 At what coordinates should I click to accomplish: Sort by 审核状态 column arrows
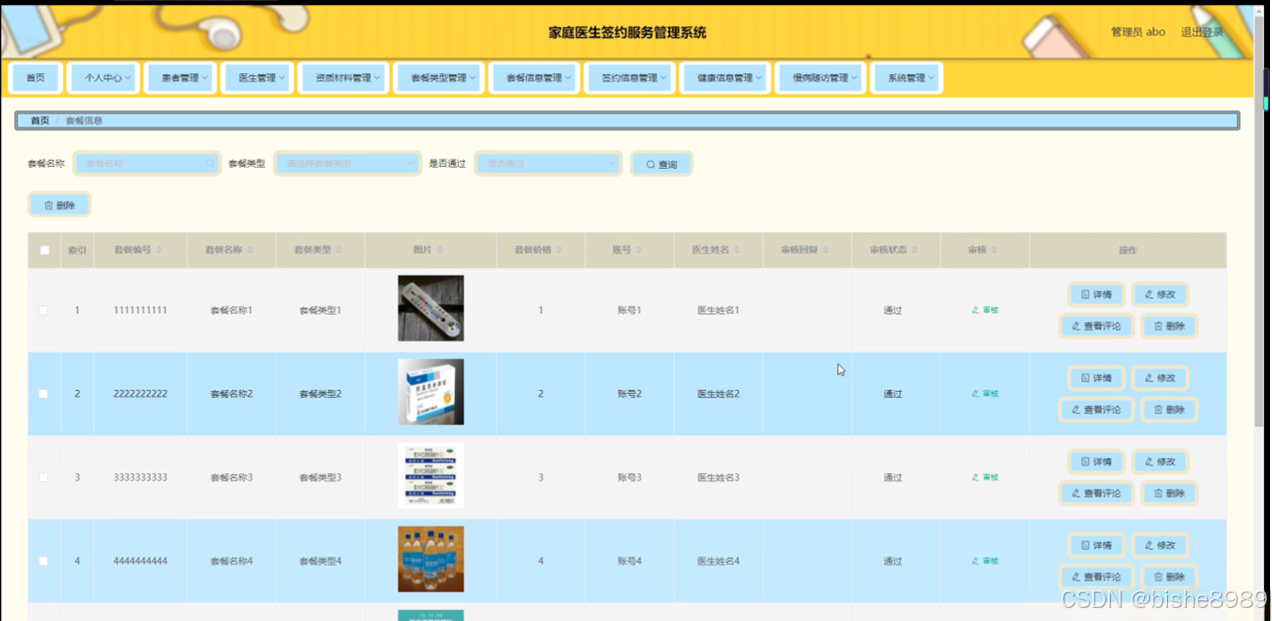(x=915, y=250)
